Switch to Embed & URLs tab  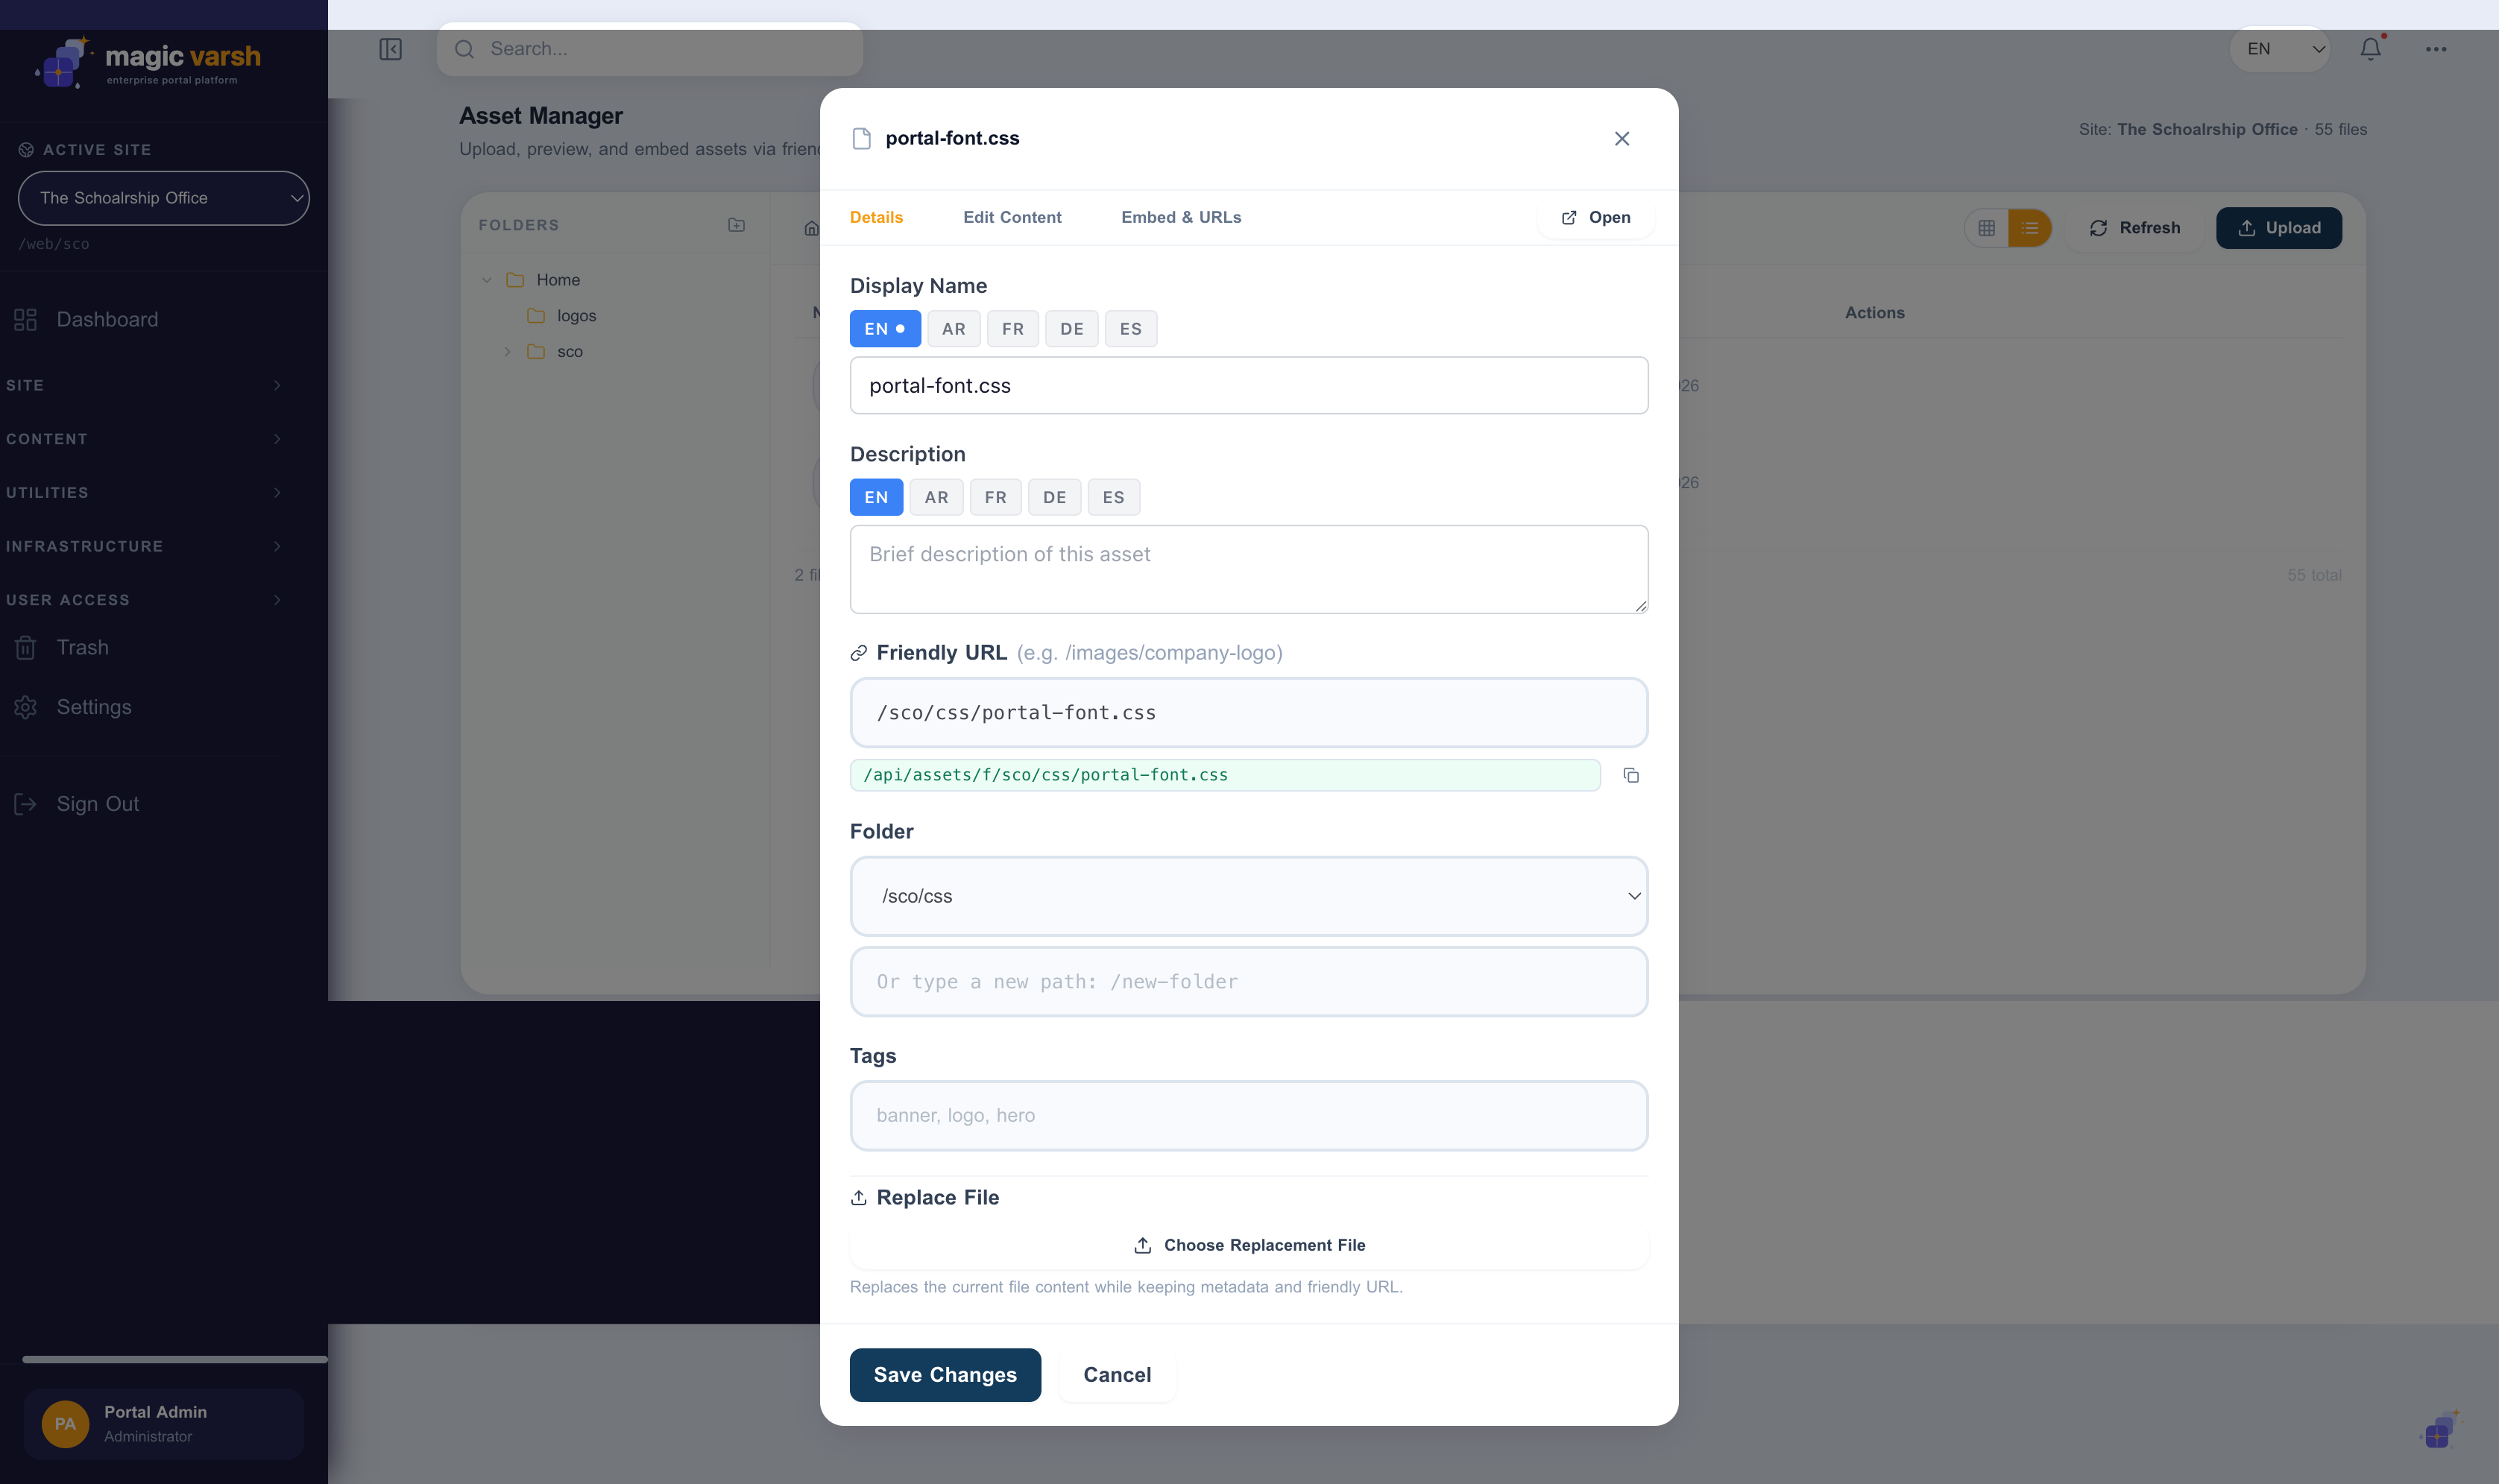tap(1180, 217)
